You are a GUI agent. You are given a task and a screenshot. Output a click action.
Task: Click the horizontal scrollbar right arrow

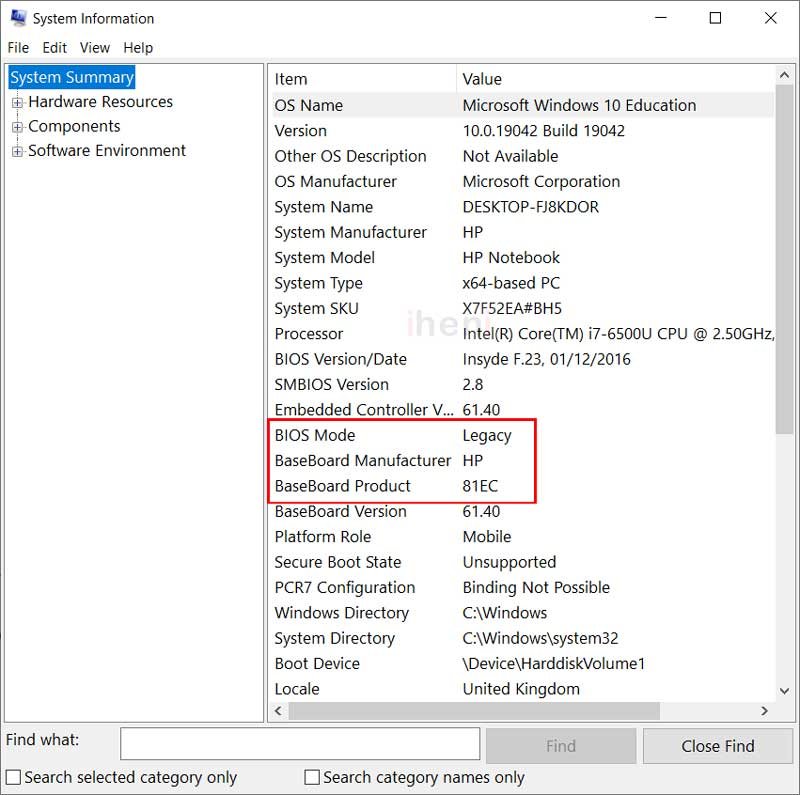pyautogui.click(x=764, y=711)
